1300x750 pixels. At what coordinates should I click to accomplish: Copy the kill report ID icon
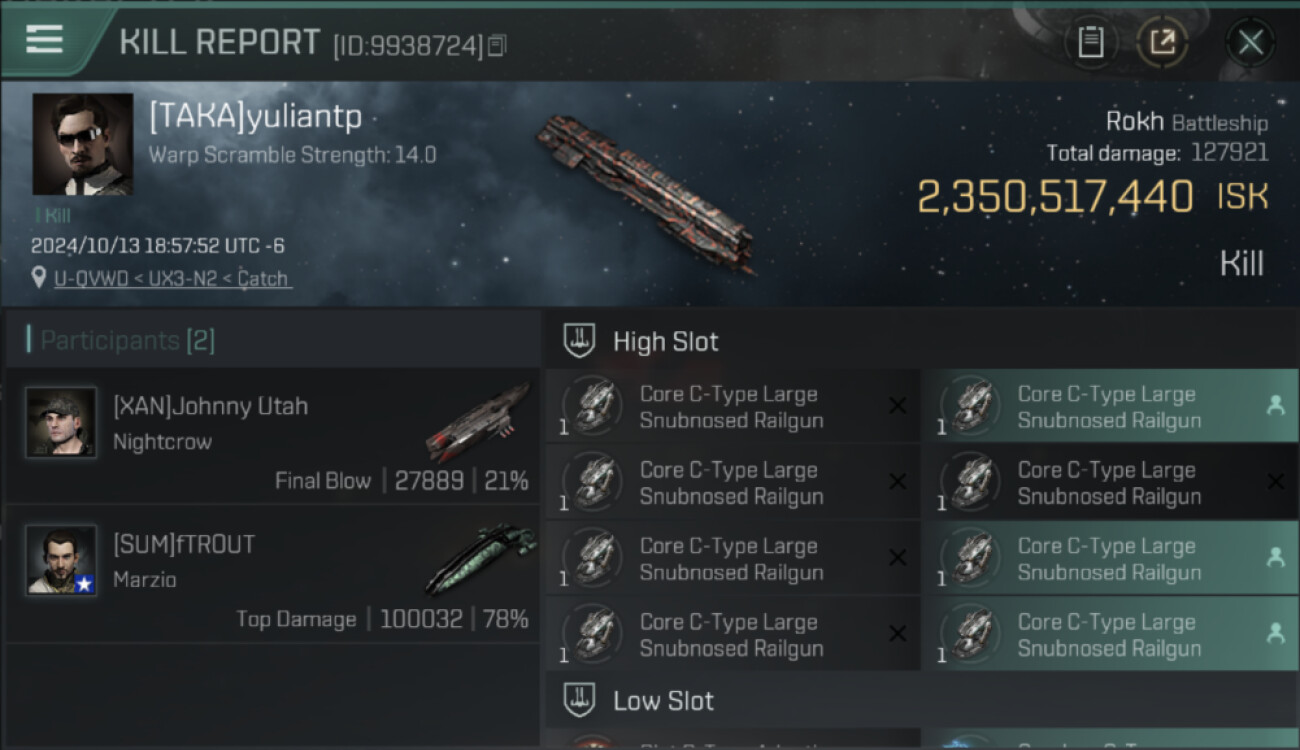[x=497, y=45]
